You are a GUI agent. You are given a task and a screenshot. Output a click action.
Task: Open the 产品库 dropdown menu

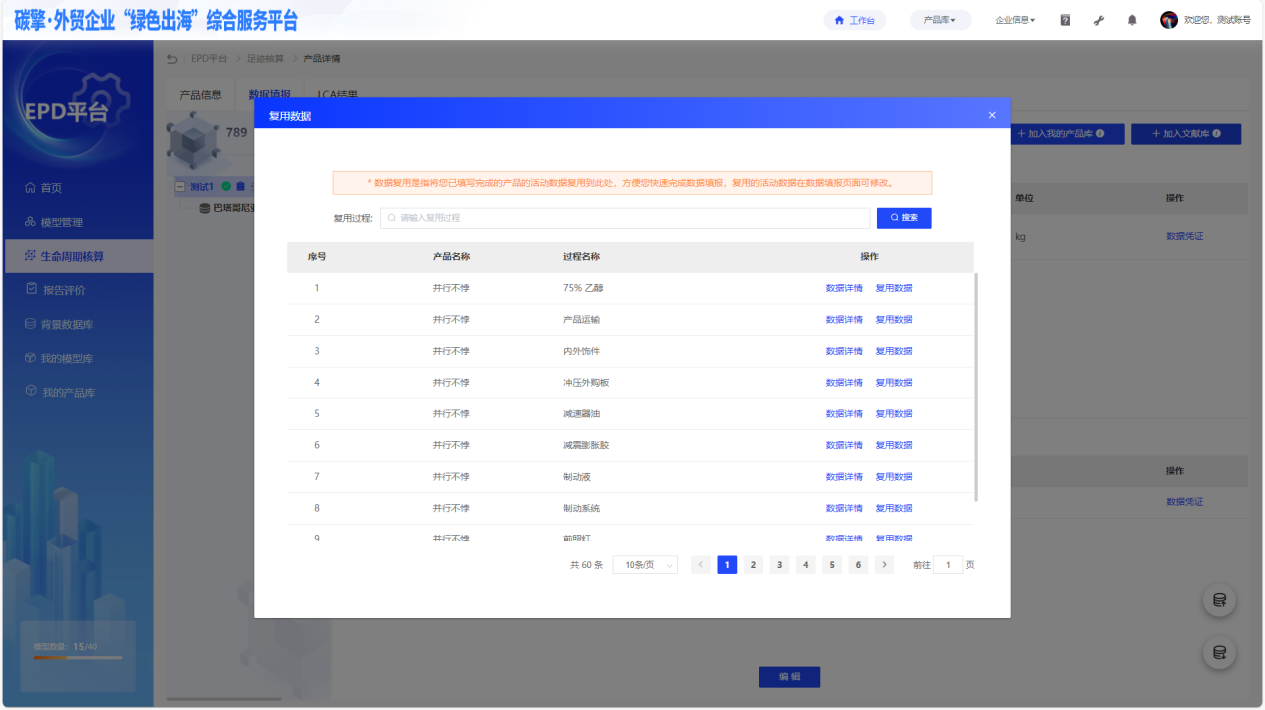940,20
